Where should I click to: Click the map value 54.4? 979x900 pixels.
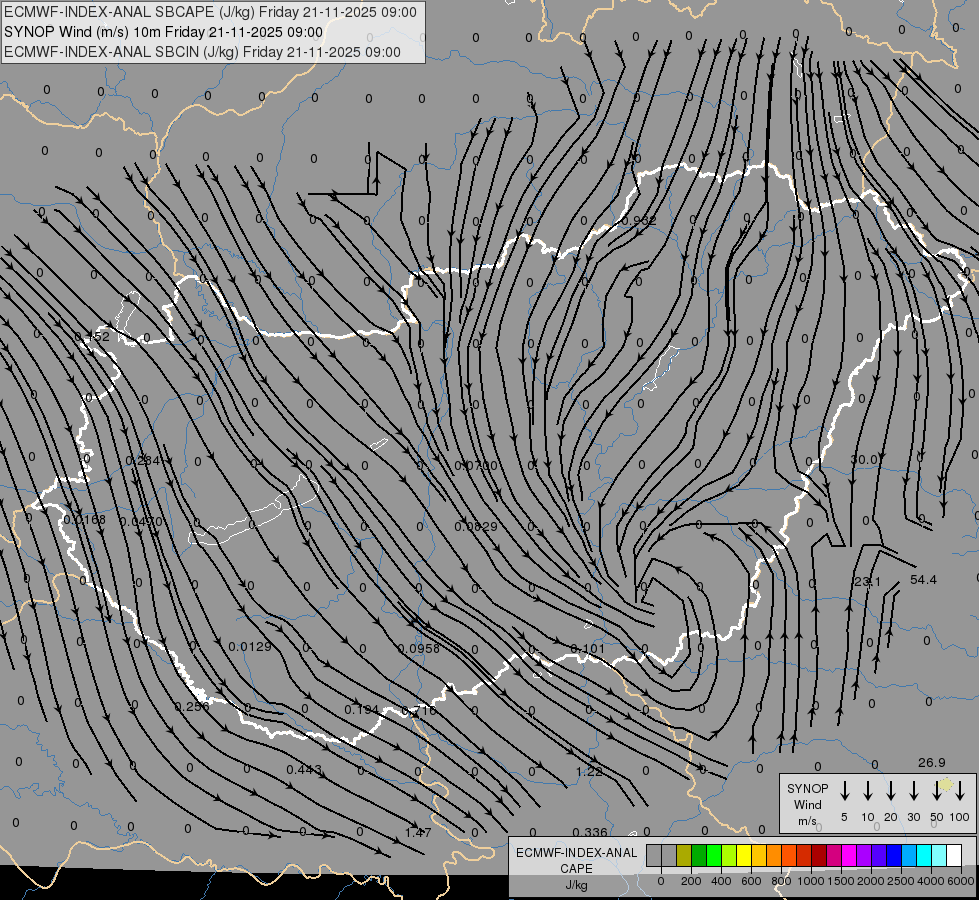point(923,580)
